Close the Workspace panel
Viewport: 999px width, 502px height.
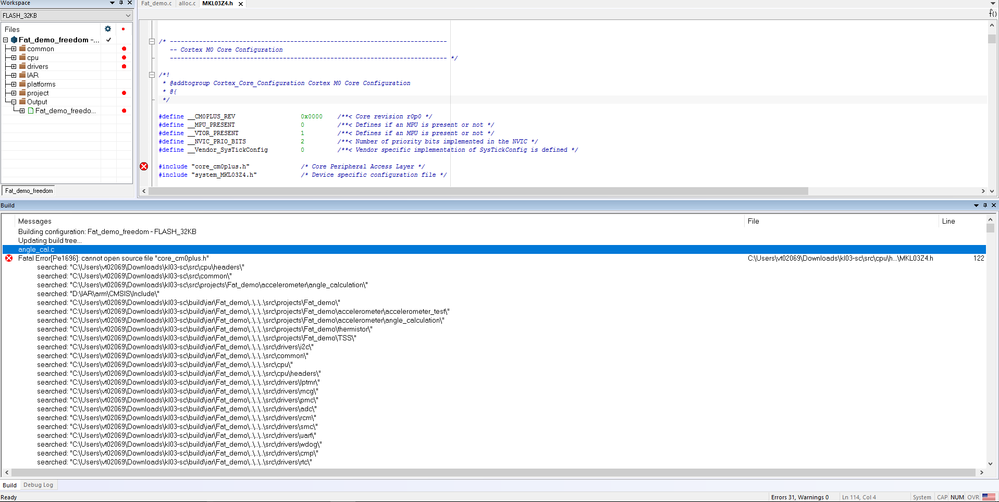pyautogui.click(x=129, y=3)
